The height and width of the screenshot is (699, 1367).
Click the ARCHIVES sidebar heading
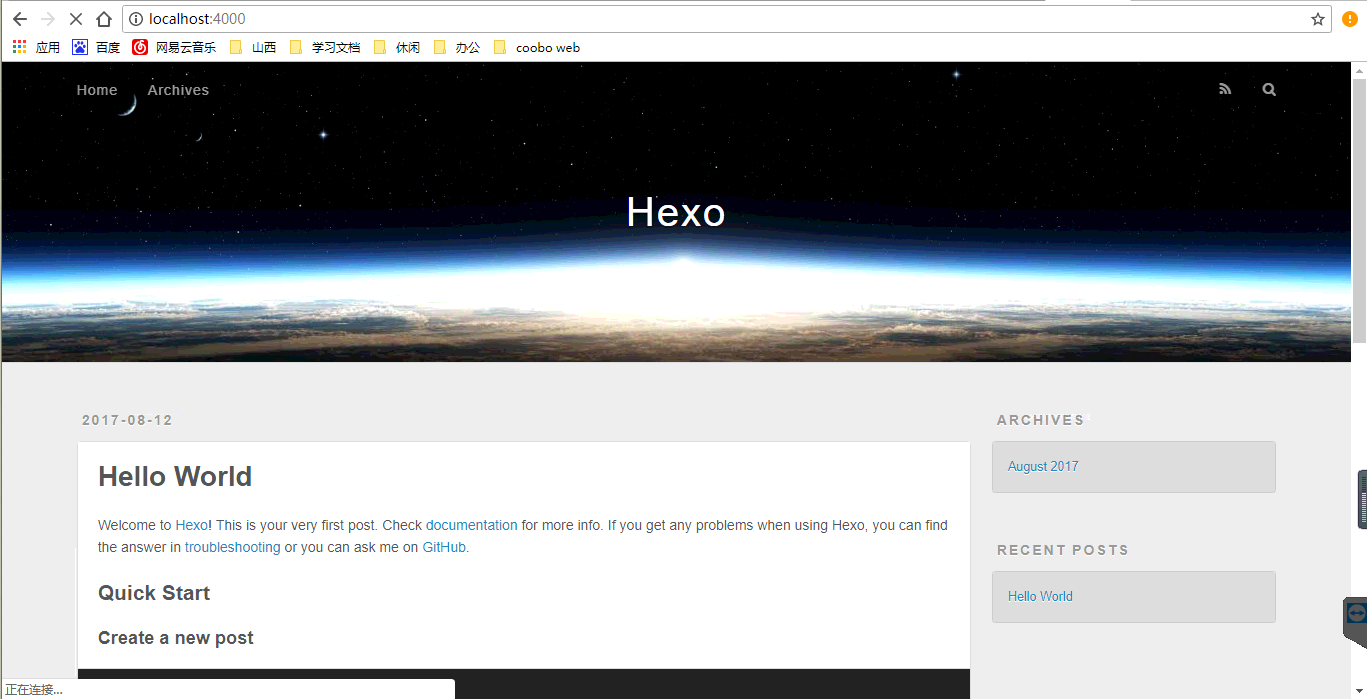[1040, 420]
